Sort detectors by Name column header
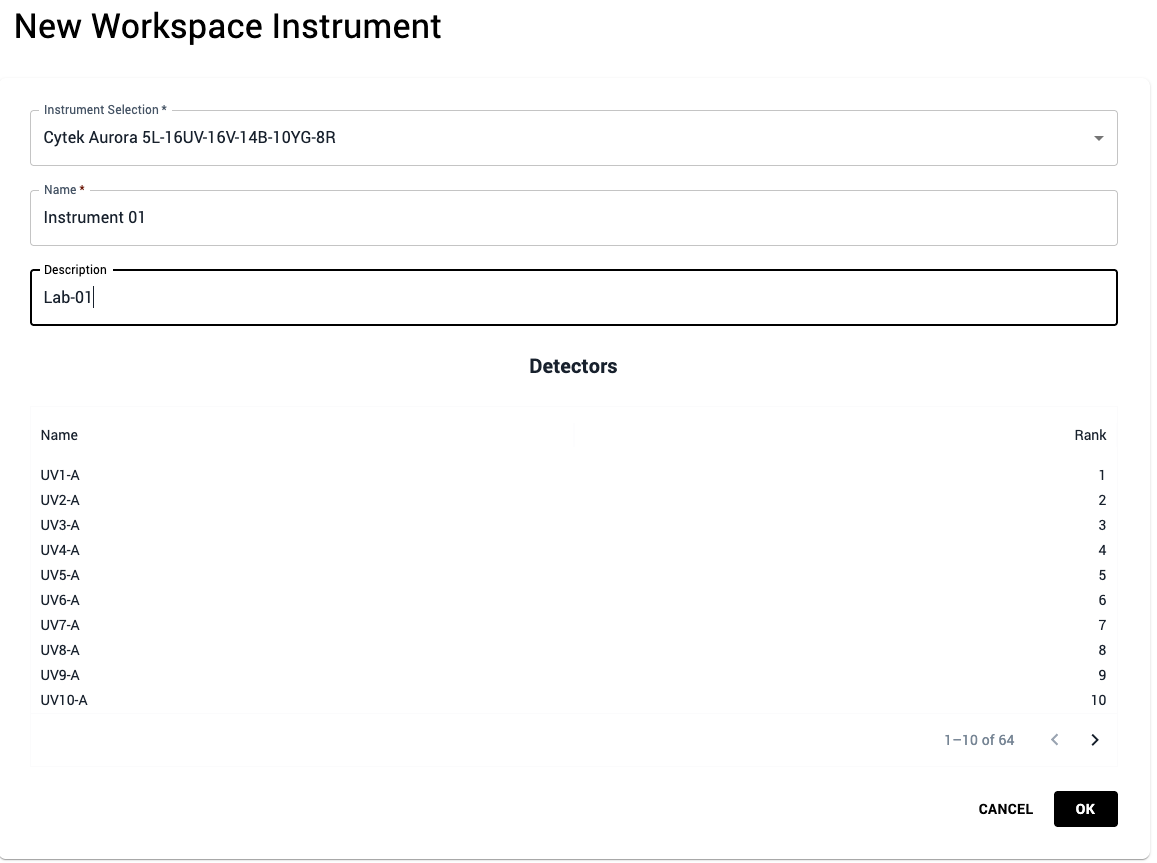Viewport: 1157px width, 863px height. pos(59,435)
